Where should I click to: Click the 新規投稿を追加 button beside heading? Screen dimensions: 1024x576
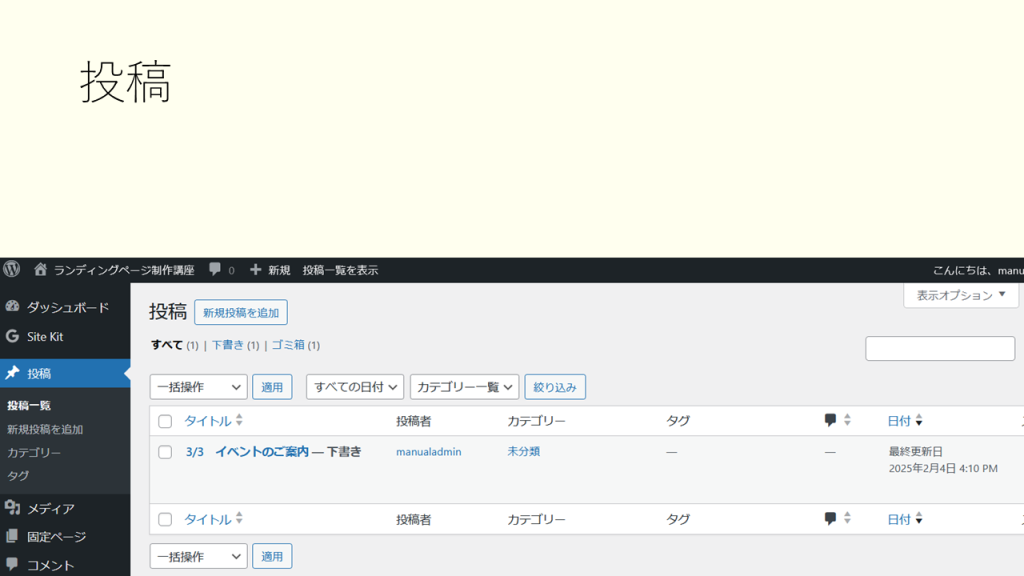241,312
